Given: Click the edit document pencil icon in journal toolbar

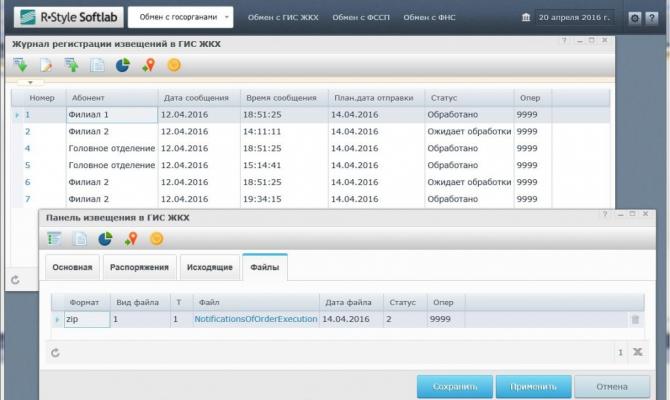Looking at the screenshot, I should coord(46,65).
